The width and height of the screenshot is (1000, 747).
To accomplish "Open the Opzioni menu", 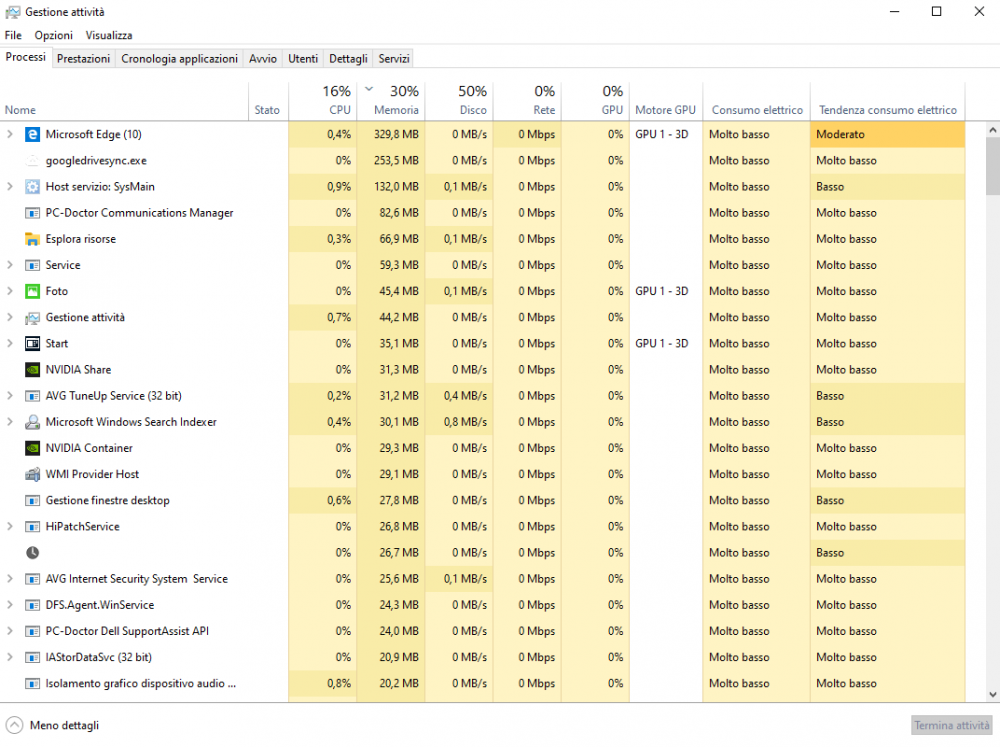I will coord(54,36).
